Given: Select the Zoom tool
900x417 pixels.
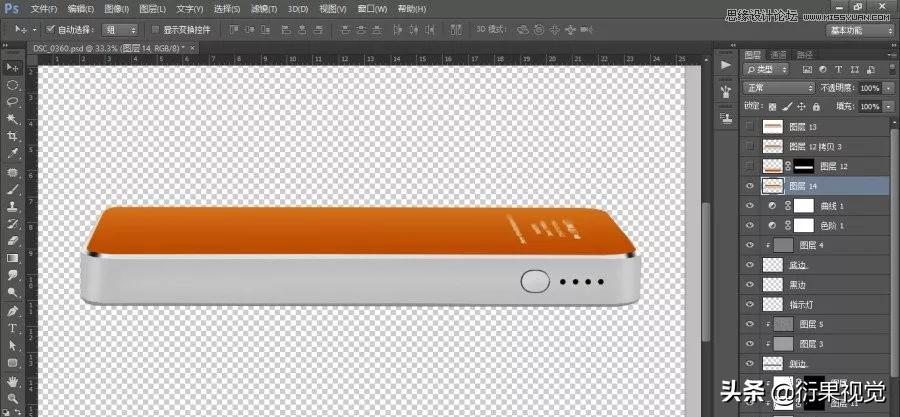Looking at the screenshot, I should coord(13,398).
